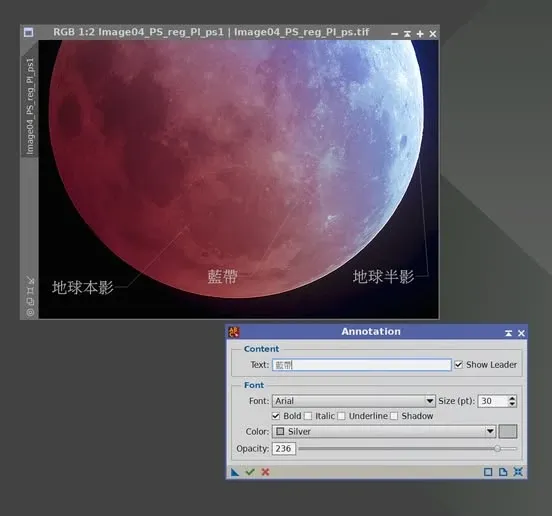Execute annotation with the green checkmark
The width and height of the screenshot is (552, 516).
(x=250, y=472)
